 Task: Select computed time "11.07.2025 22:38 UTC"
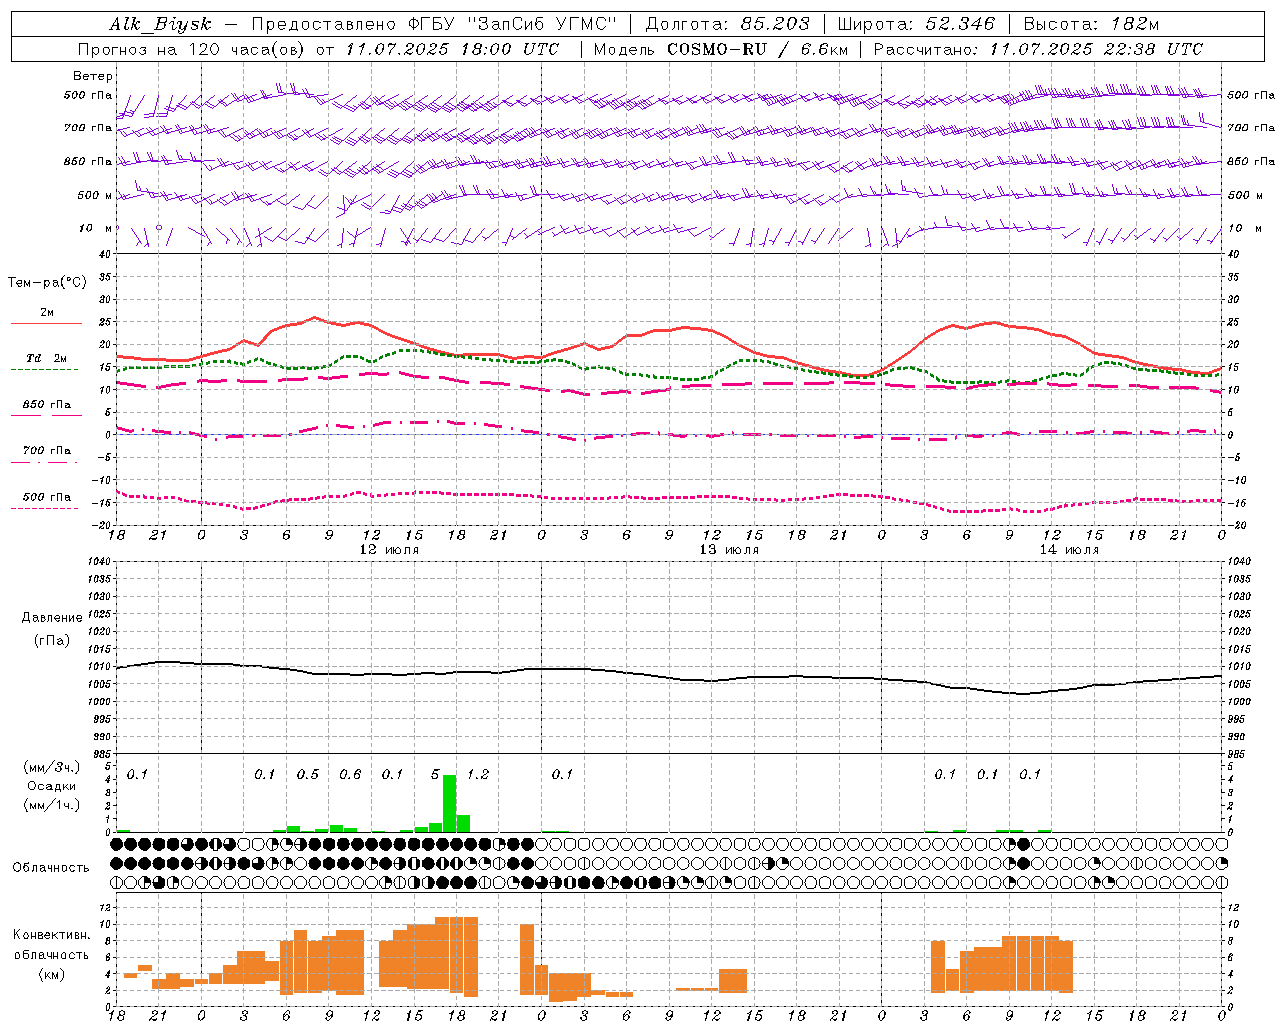(1096, 49)
